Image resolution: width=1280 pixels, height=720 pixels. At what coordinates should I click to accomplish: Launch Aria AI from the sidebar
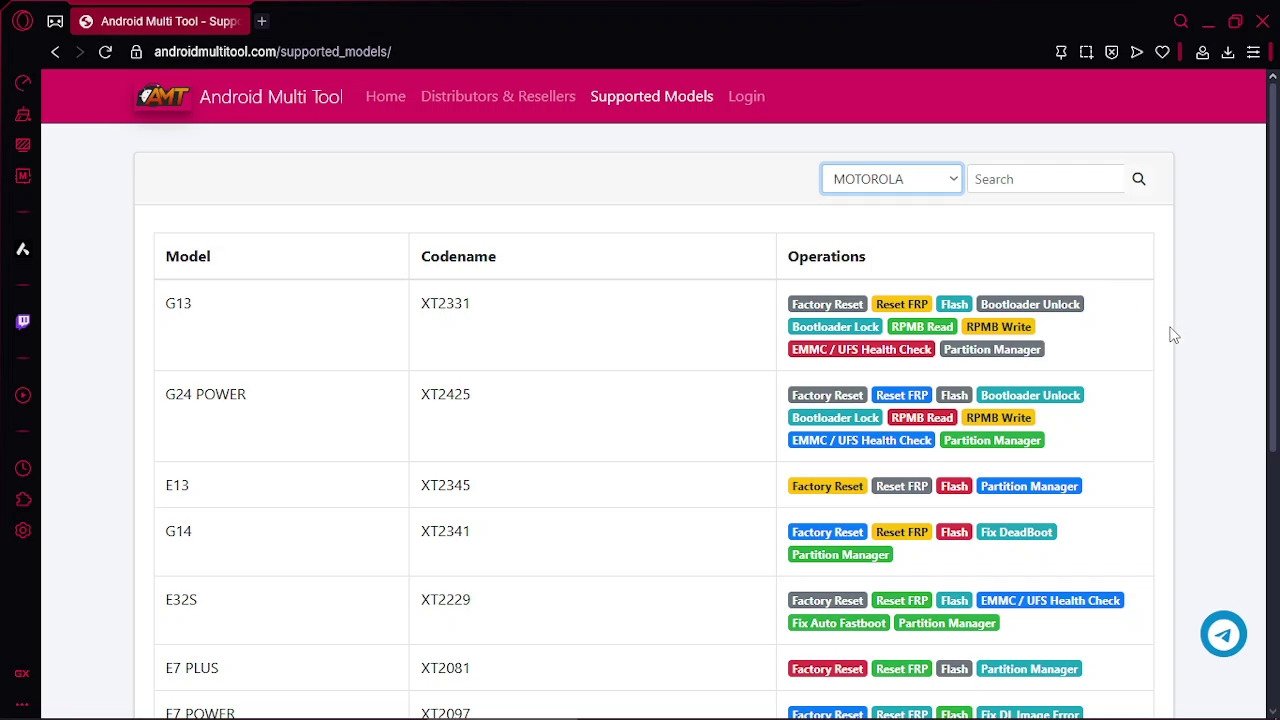[x=23, y=249]
